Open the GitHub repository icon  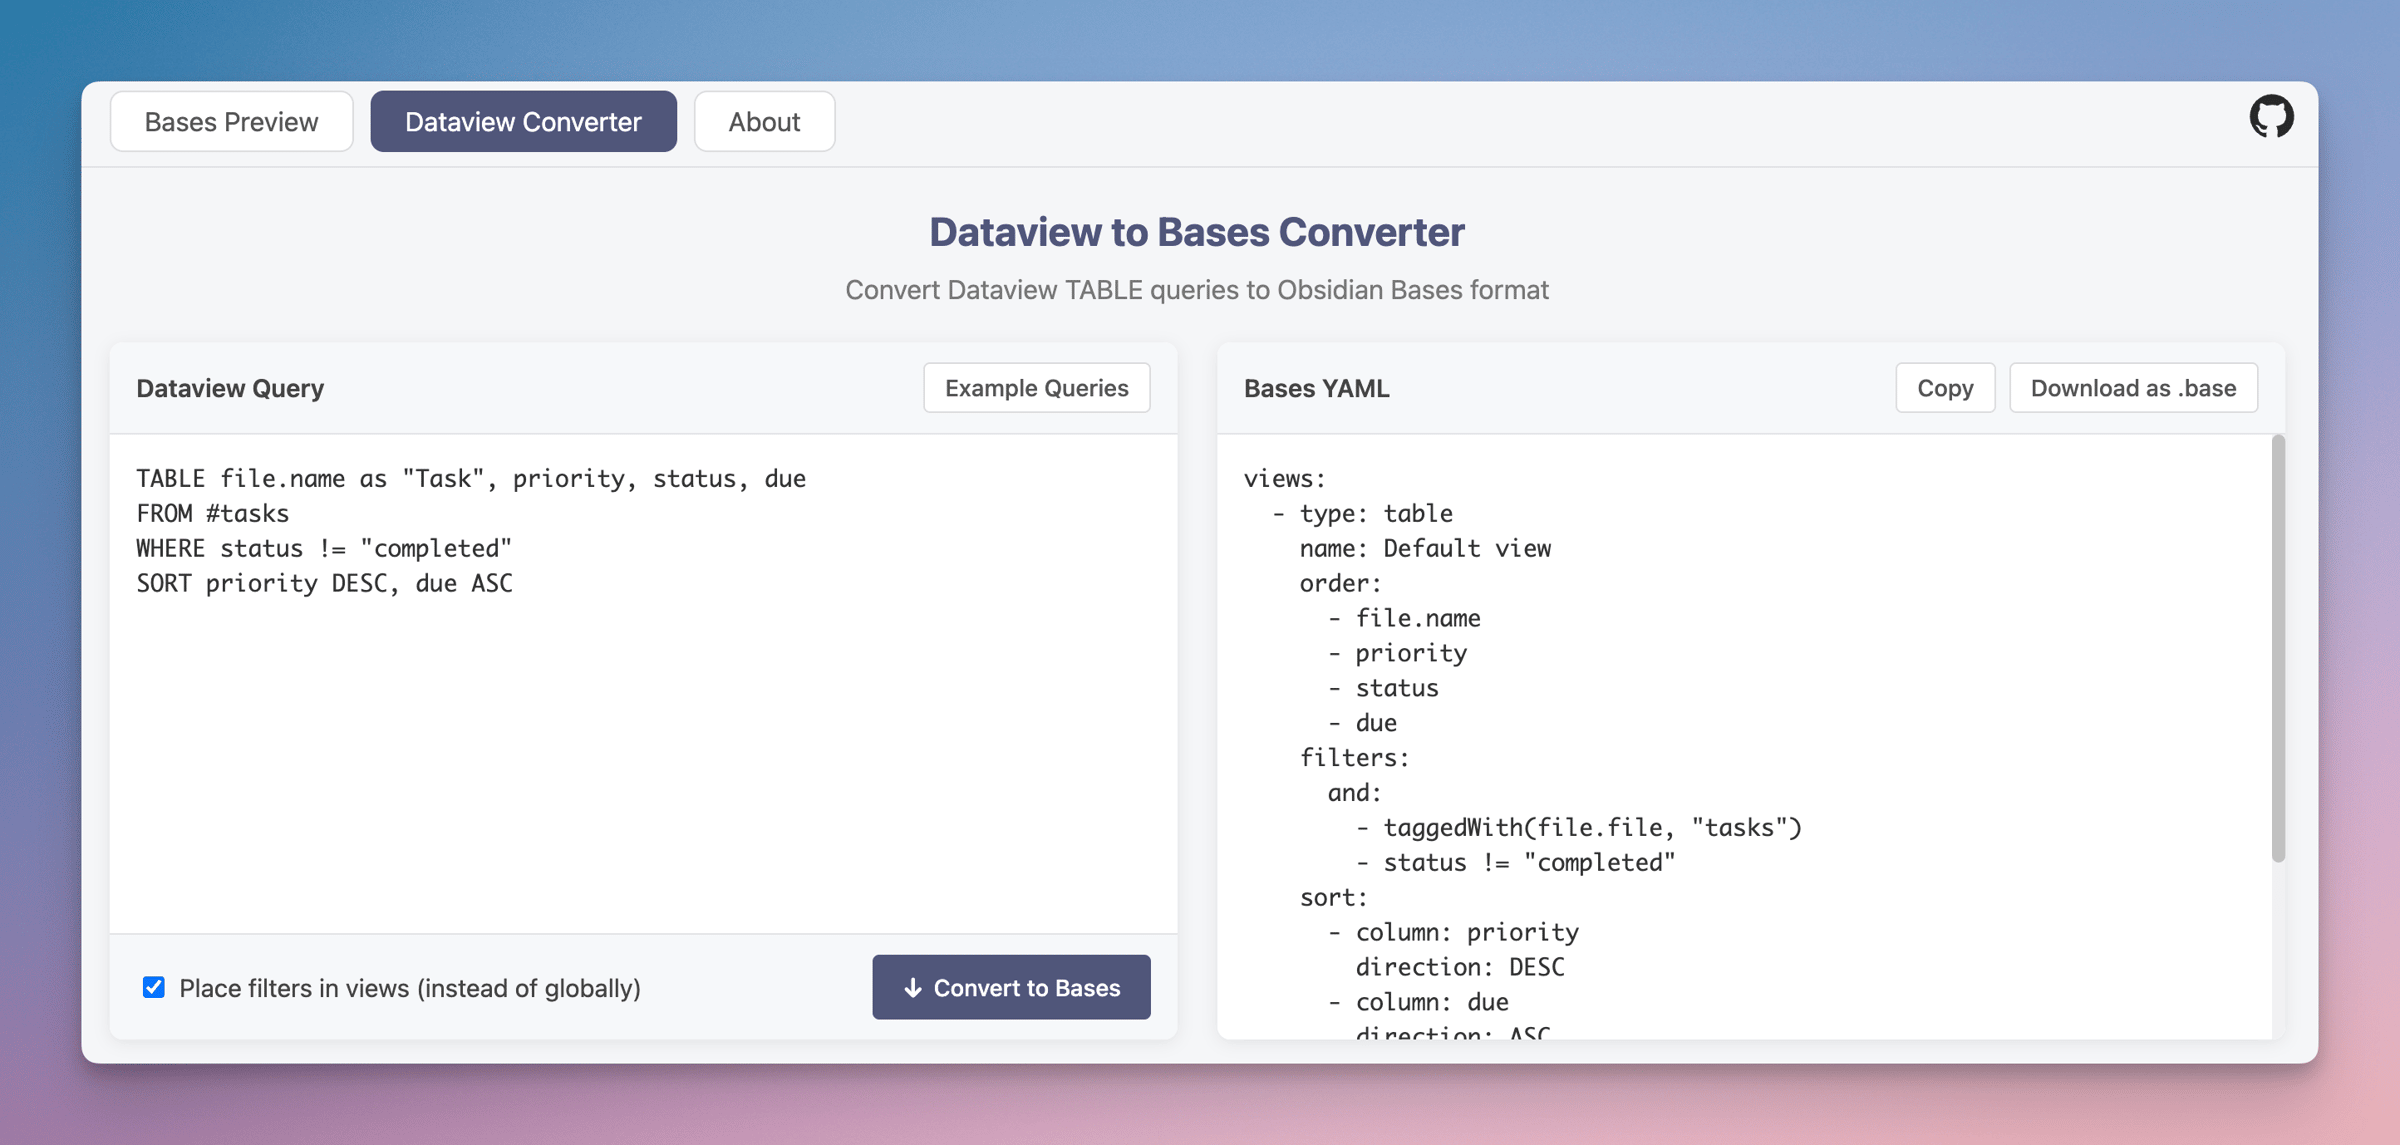(x=2271, y=117)
